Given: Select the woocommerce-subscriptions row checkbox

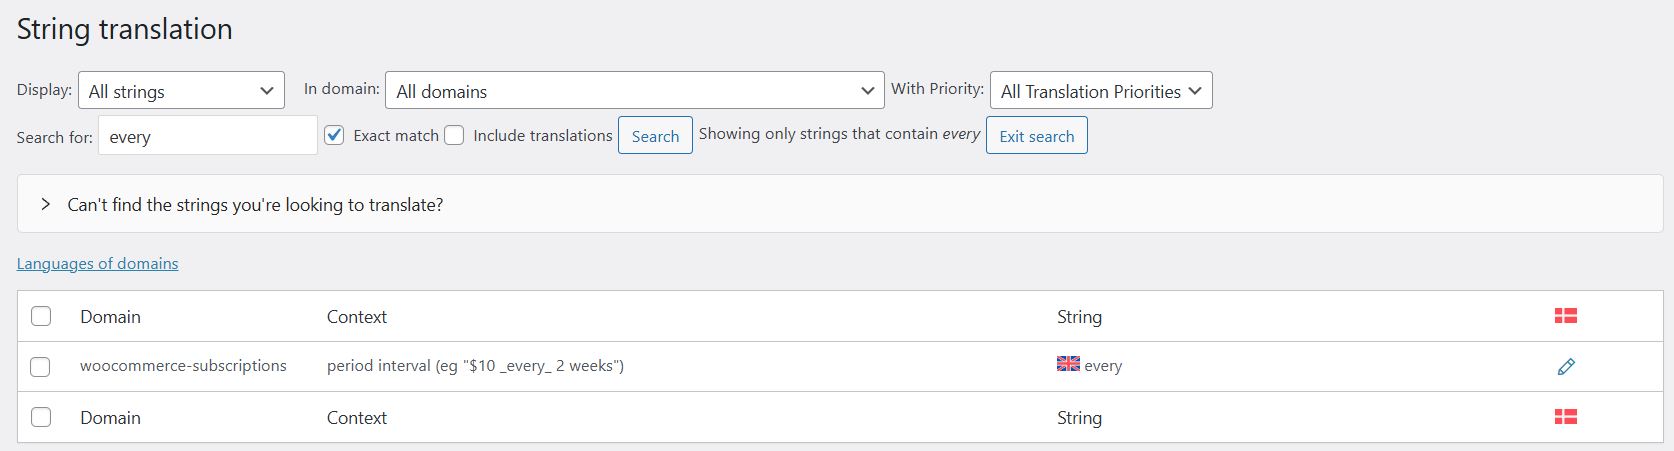Looking at the screenshot, I should pyautogui.click(x=40, y=367).
